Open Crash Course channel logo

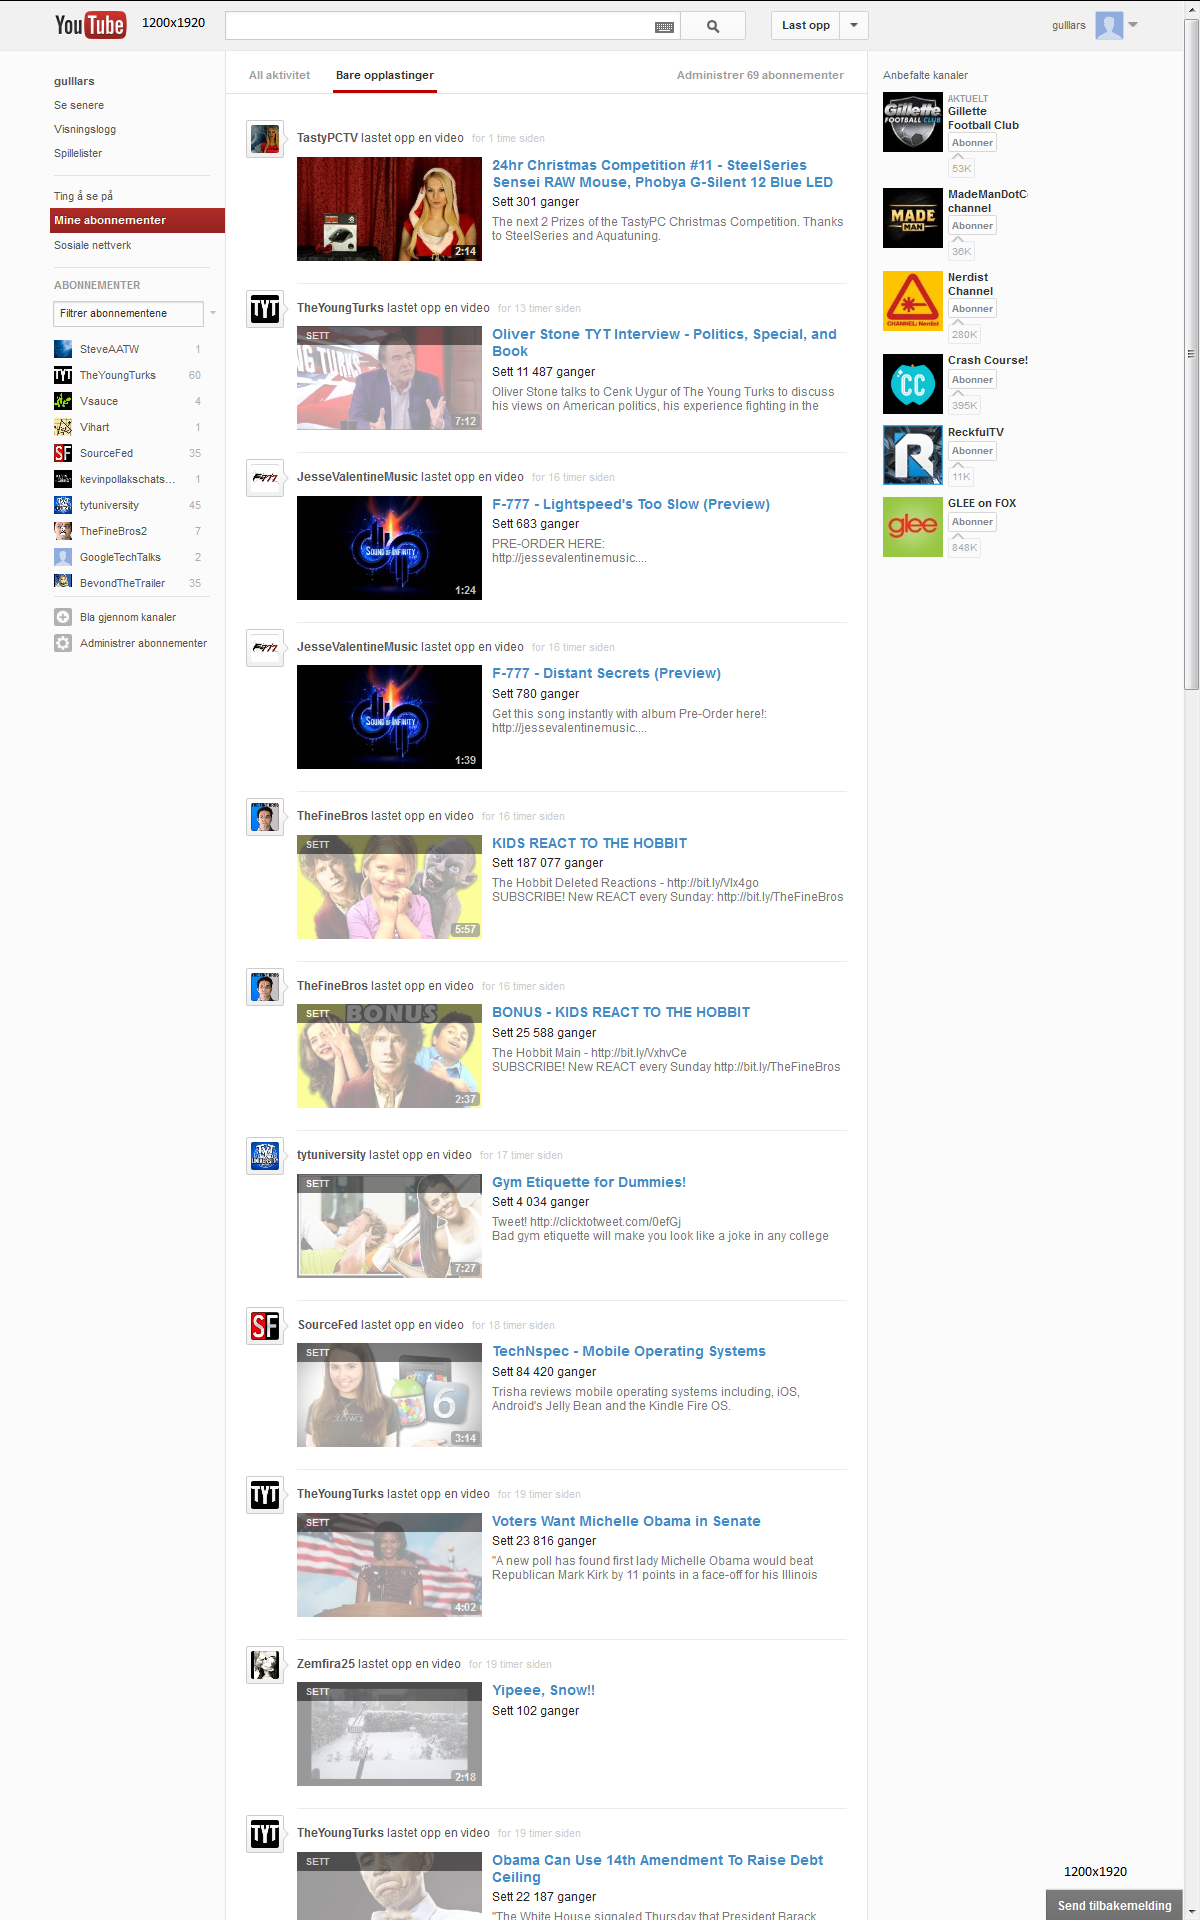[x=913, y=384]
